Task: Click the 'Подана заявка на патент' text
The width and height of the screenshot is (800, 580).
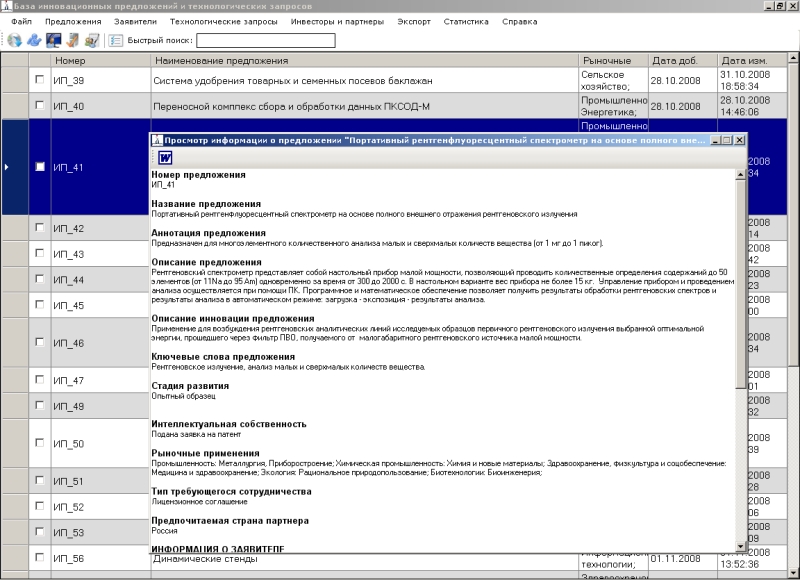Action: [196, 434]
